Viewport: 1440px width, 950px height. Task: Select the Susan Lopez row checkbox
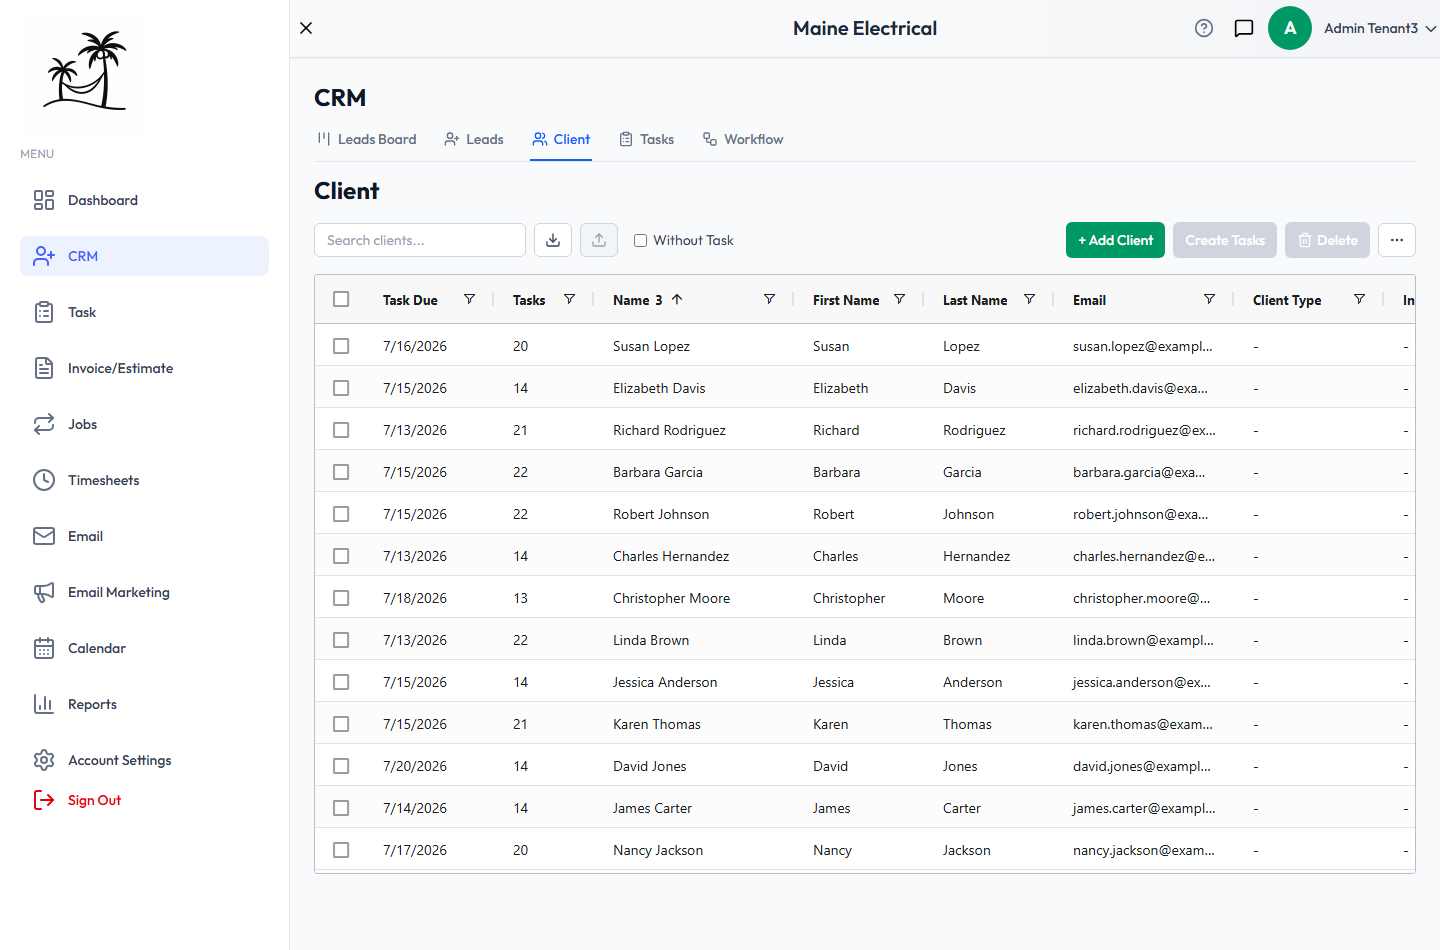click(341, 346)
